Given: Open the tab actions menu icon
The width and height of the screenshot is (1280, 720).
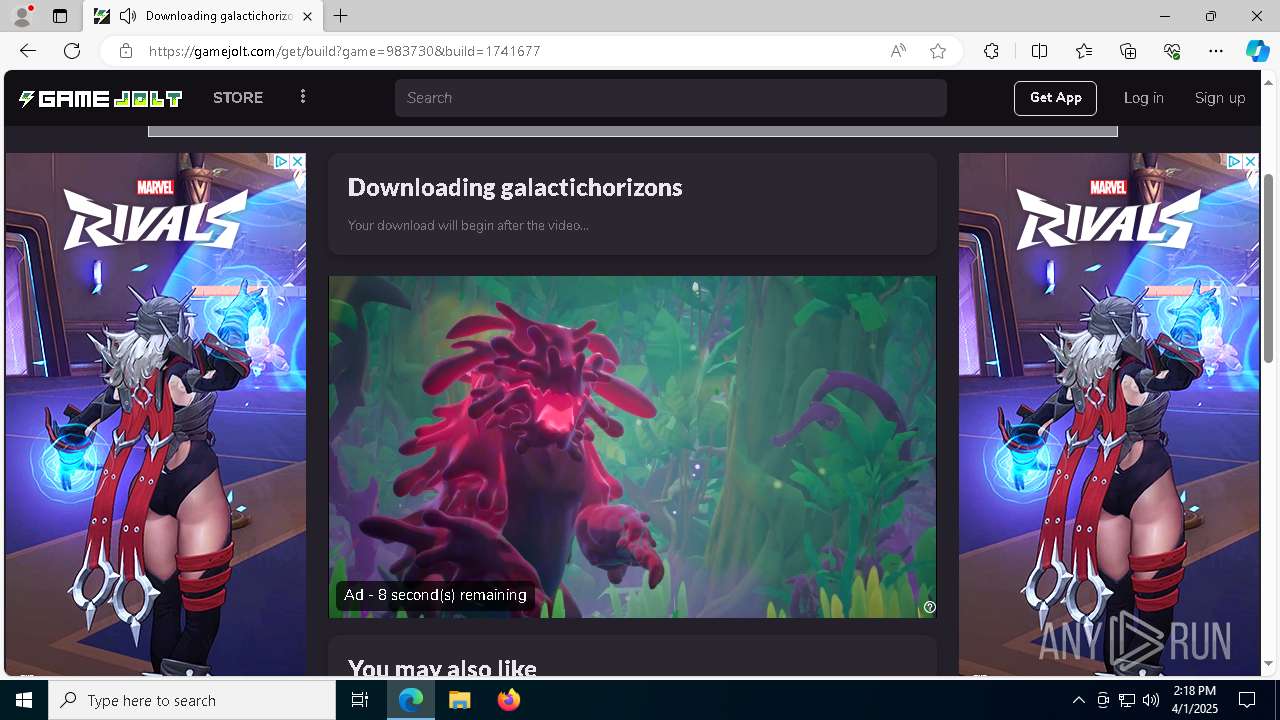Looking at the screenshot, I should click(x=60, y=16).
